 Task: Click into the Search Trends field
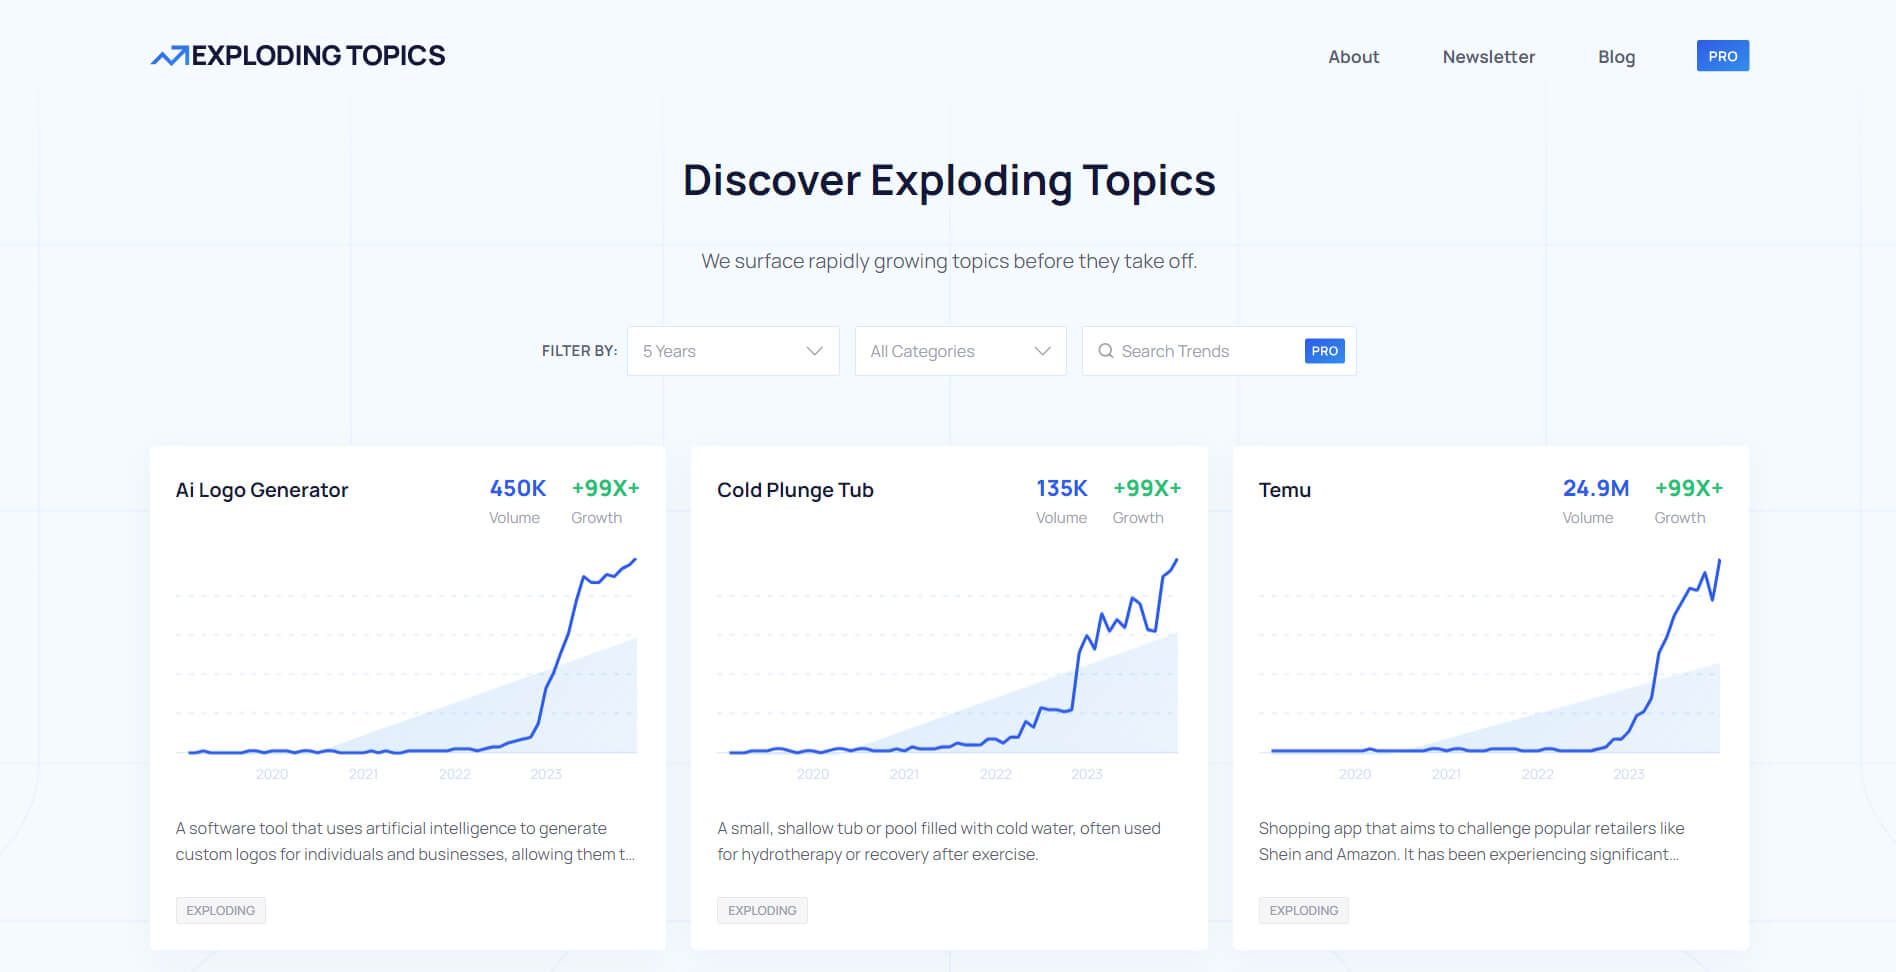click(1218, 351)
